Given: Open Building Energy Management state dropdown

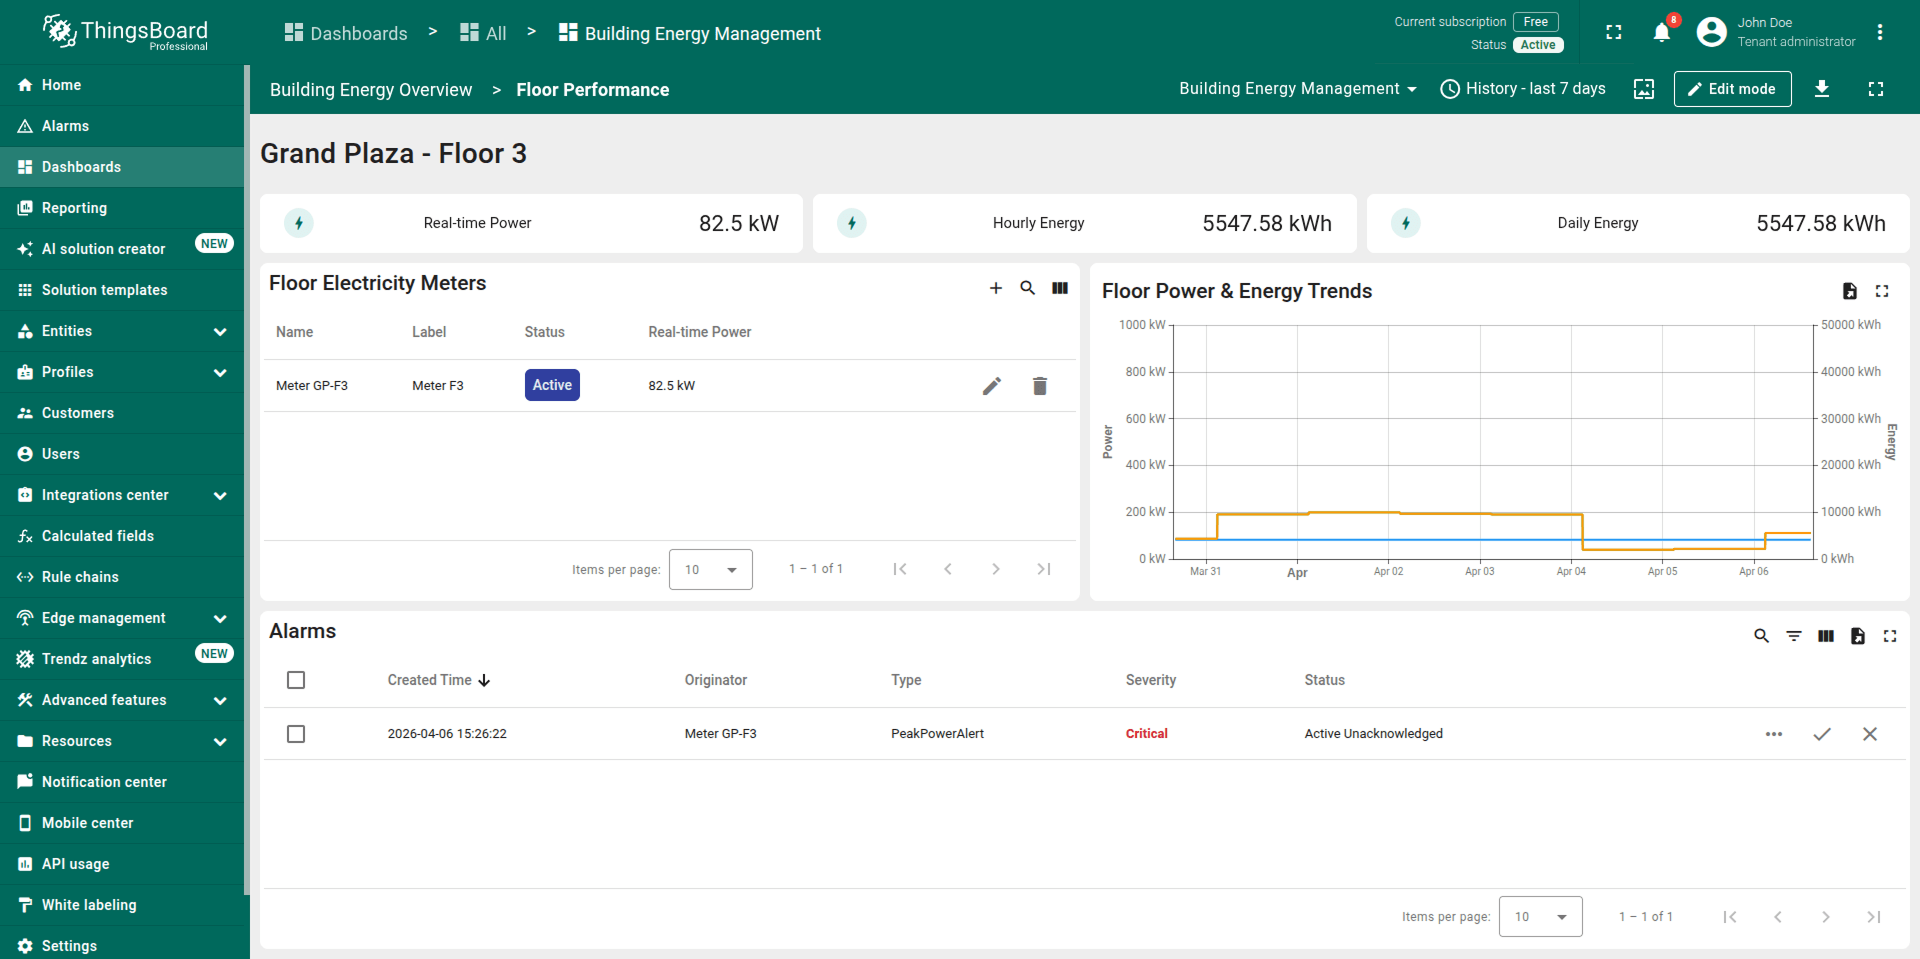Looking at the screenshot, I should (x=1297, y=89).
